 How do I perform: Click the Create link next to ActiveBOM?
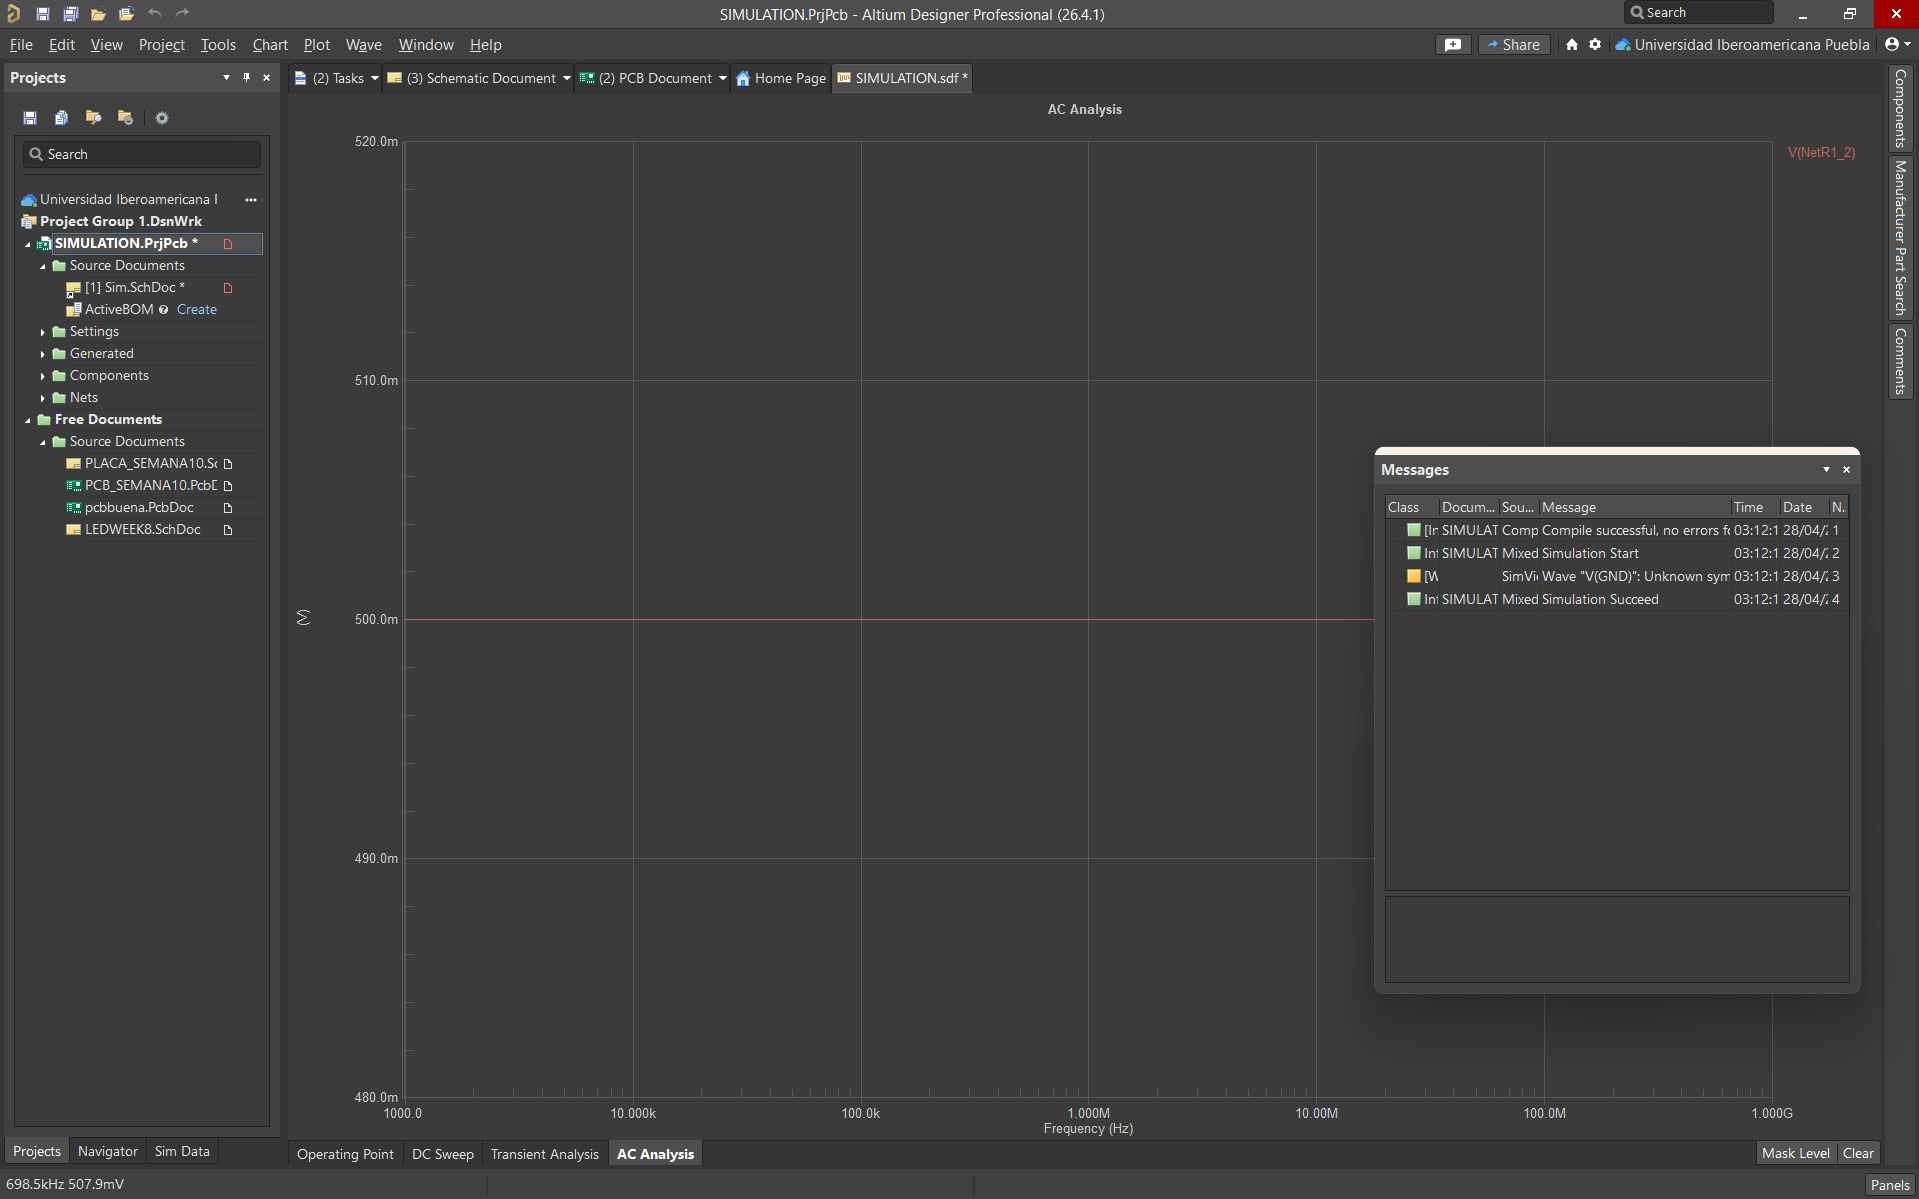click(197, 310)
